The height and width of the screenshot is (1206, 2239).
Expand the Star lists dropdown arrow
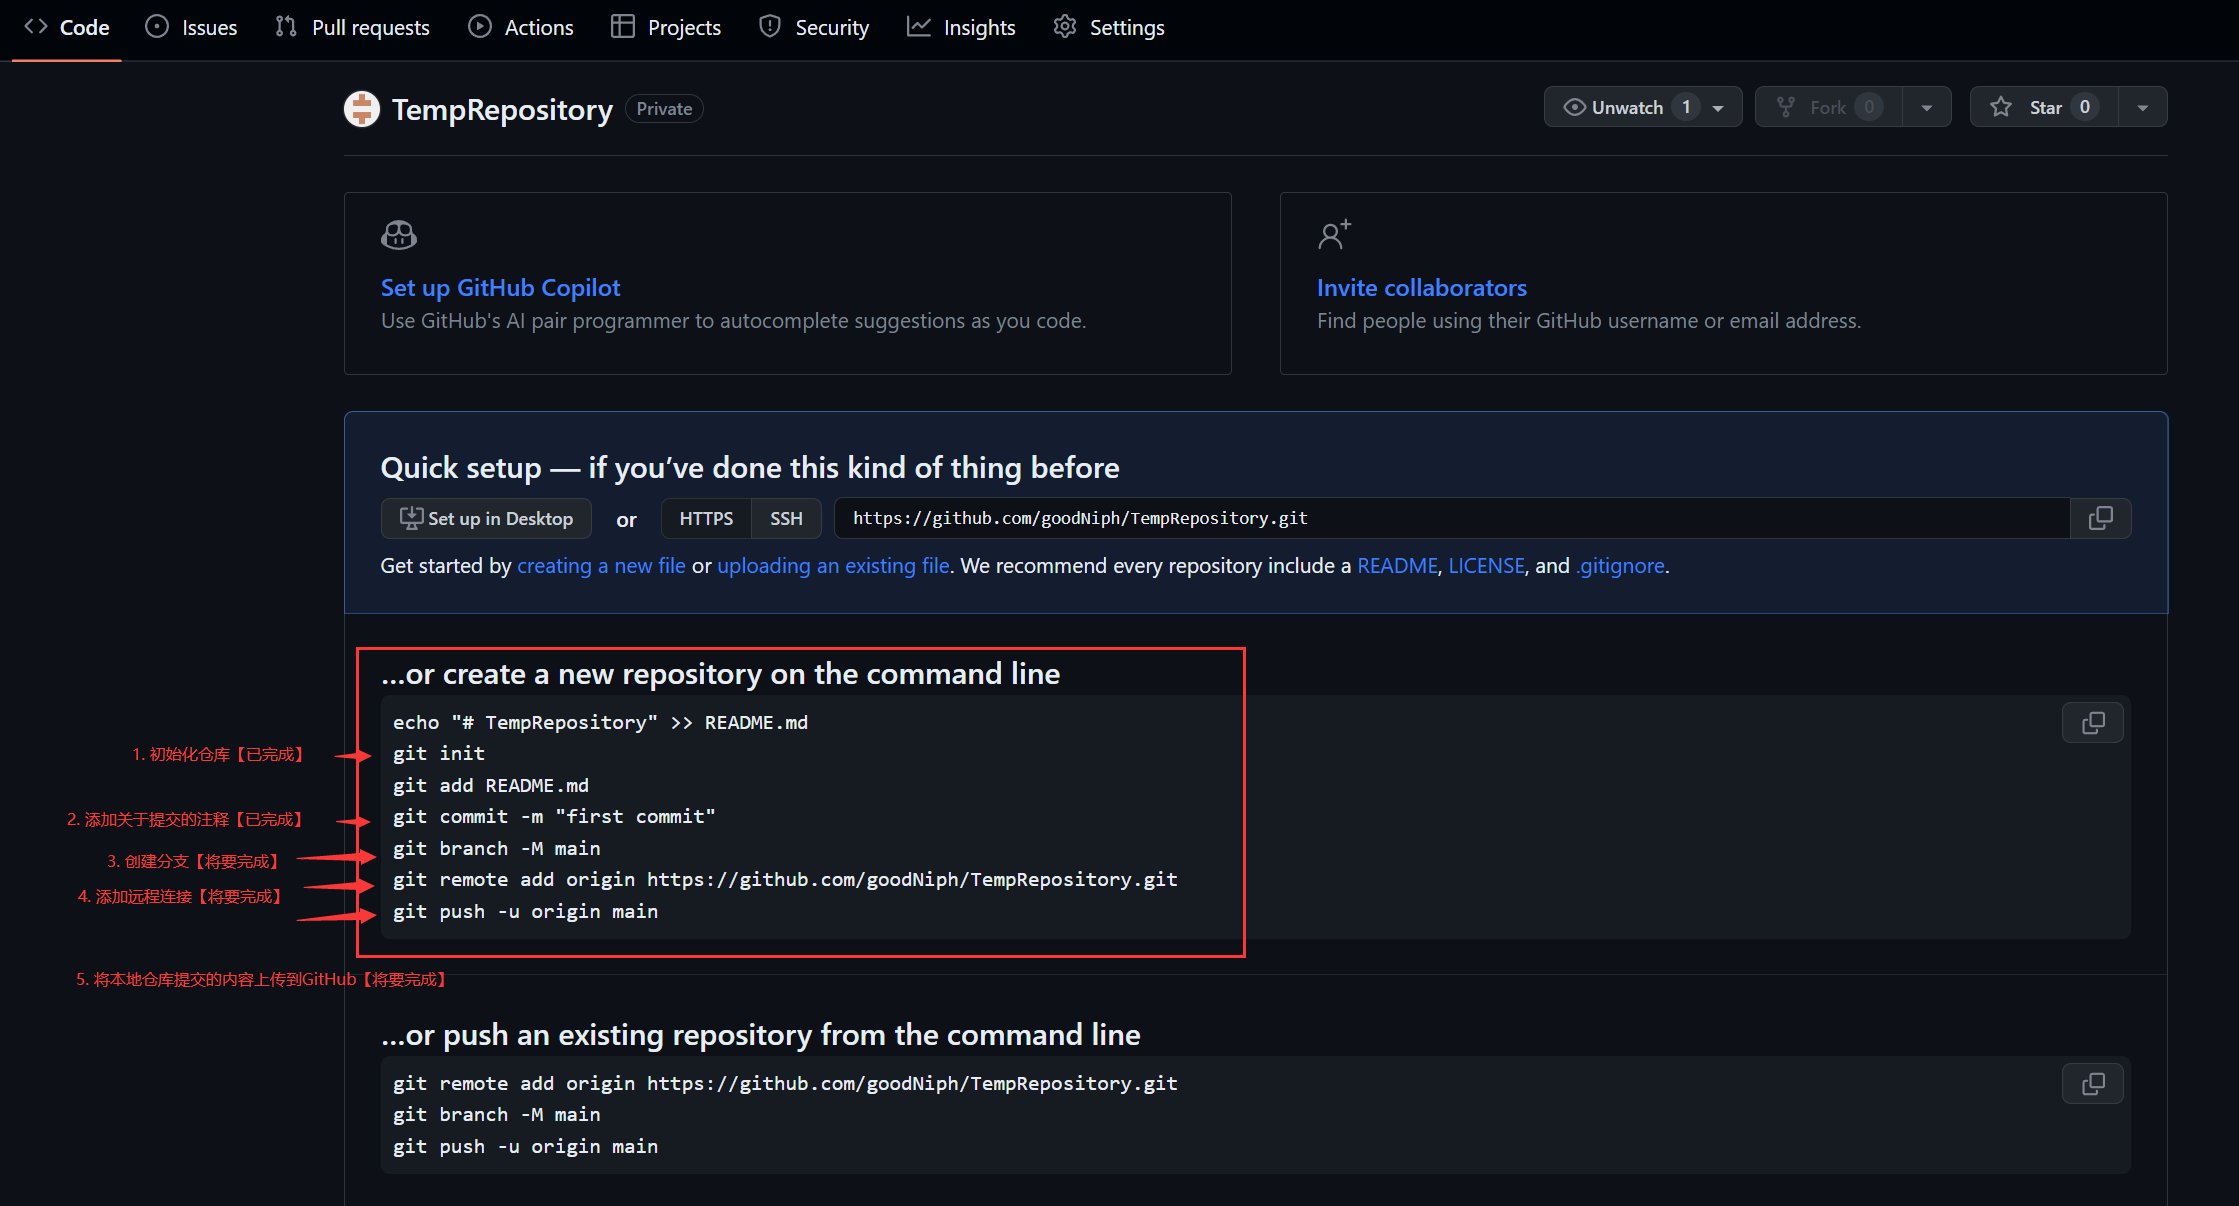pyautogui.click(x=2143, y=107)
